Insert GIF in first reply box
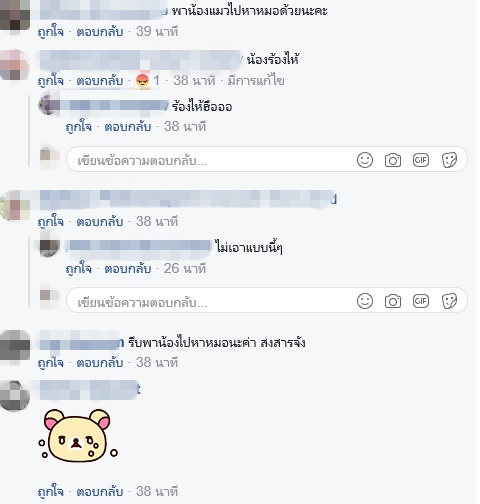 point(421,160)
